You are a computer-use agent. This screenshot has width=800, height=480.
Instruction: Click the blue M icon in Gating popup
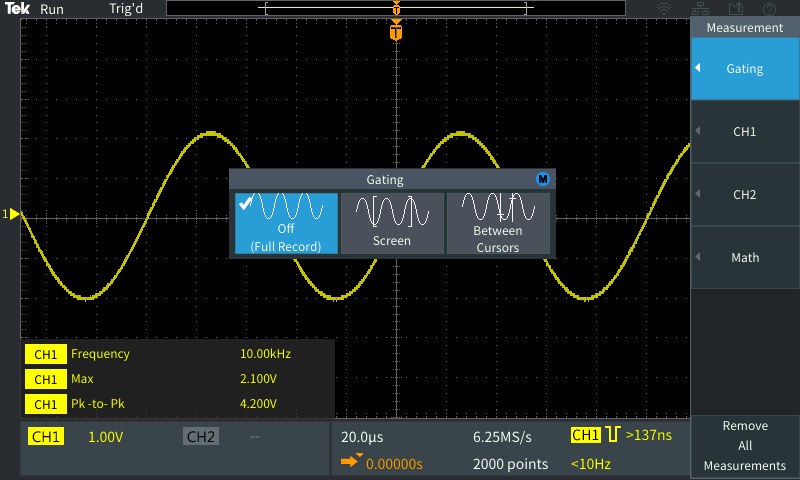[543, 179]
